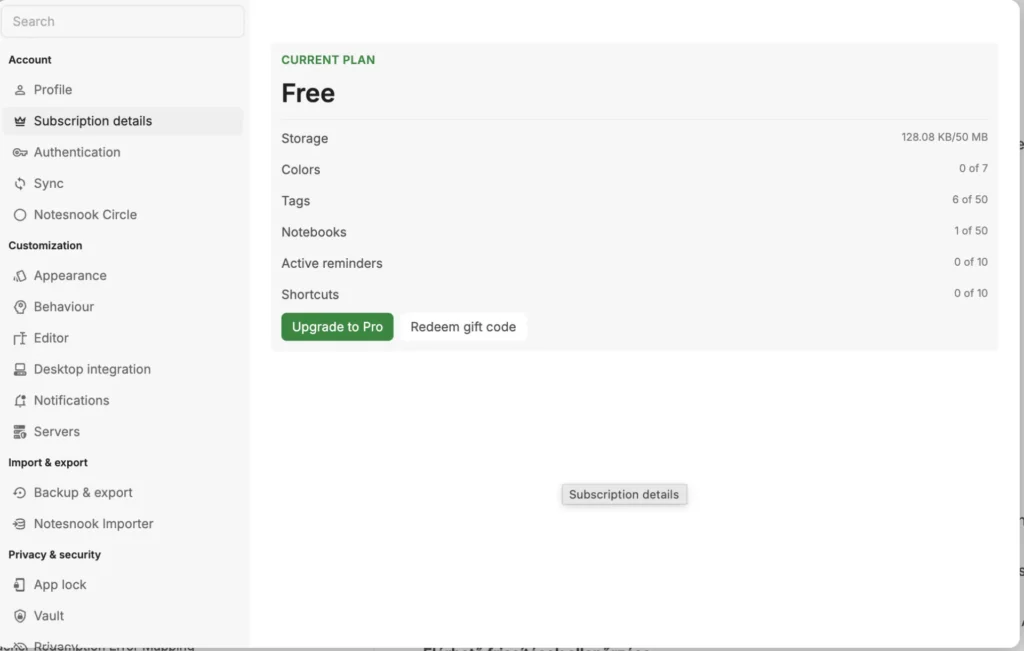Click the Backup & export history icon
This screenshot has width=1024, height=651.
20,493
